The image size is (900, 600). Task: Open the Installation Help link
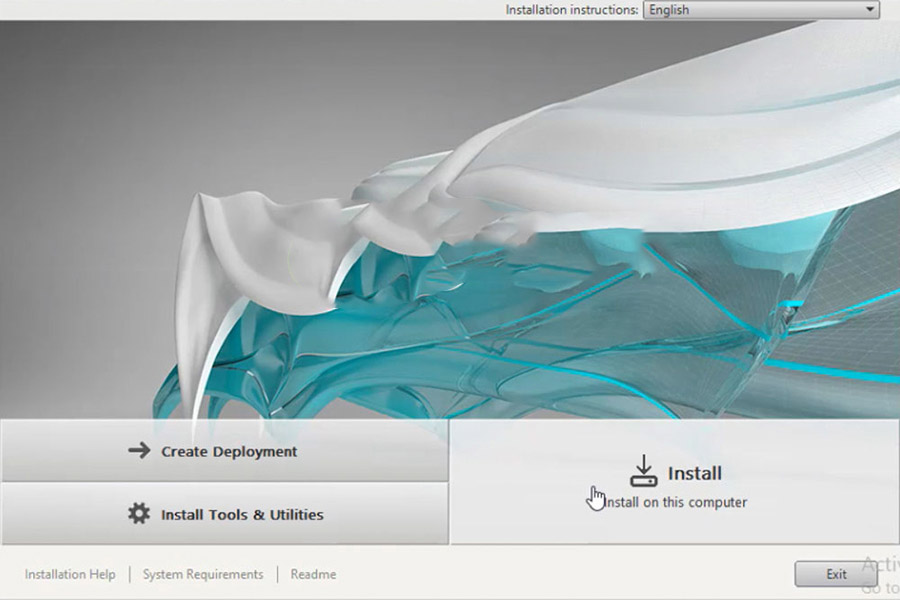70,574
